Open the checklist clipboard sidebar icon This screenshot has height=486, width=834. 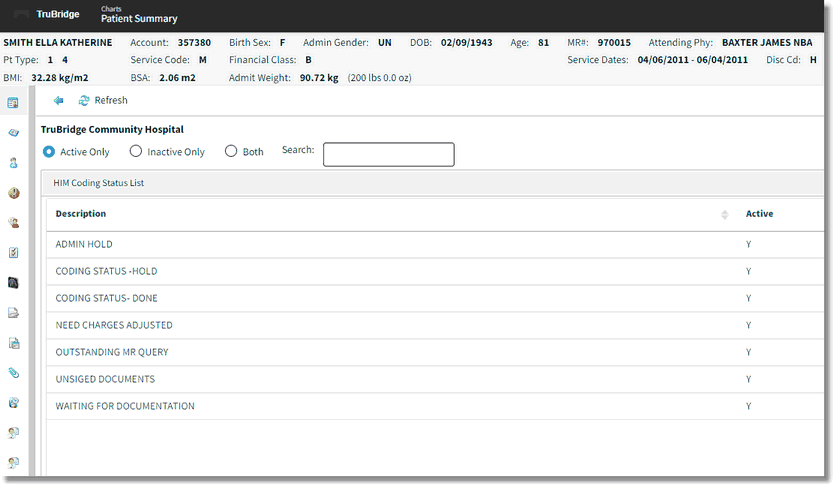pos(13,253)
